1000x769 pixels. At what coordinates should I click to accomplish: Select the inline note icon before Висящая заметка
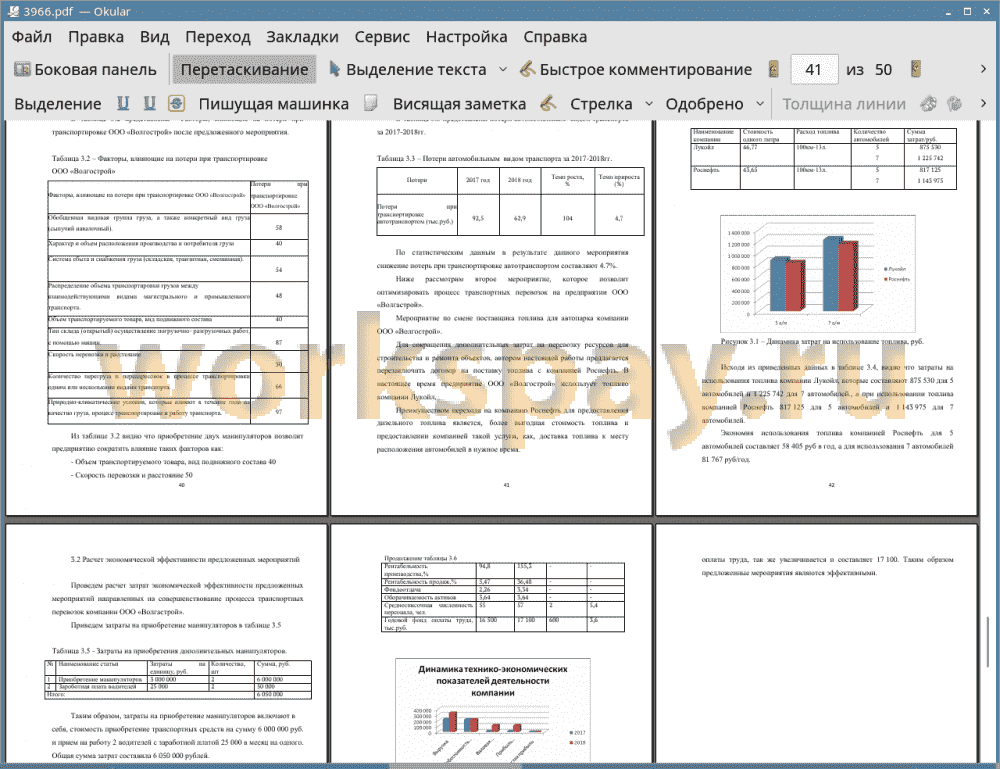click(371, 103)
